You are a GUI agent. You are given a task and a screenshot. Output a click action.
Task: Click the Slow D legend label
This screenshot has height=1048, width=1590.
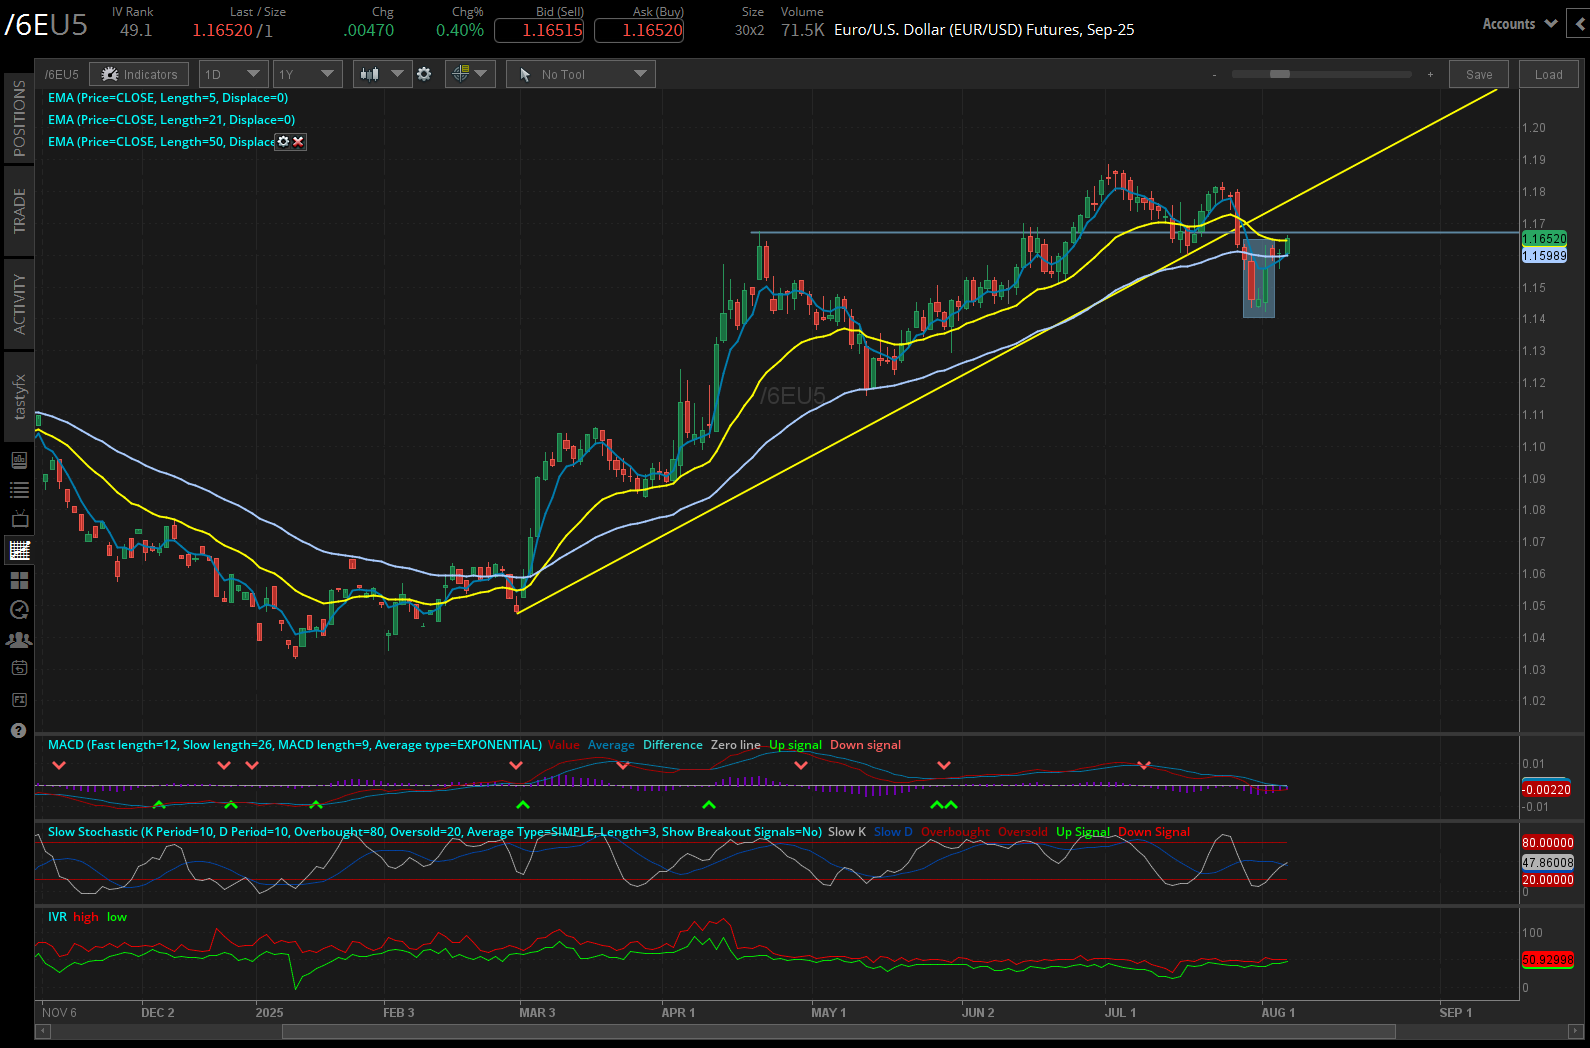click(x=893, y=832)
